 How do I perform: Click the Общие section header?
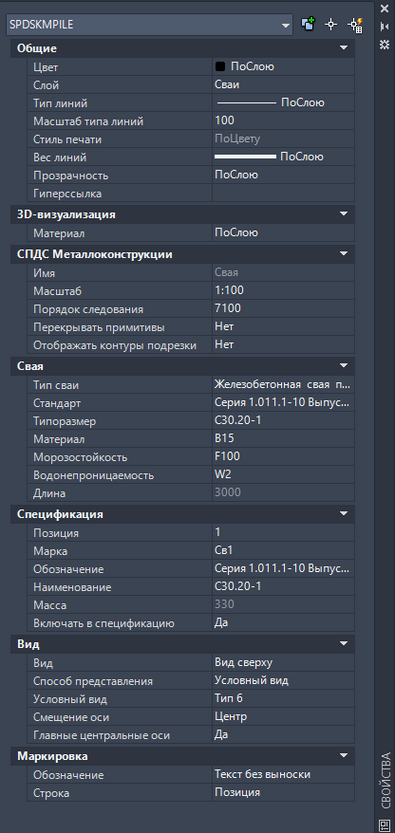[183, 48]
